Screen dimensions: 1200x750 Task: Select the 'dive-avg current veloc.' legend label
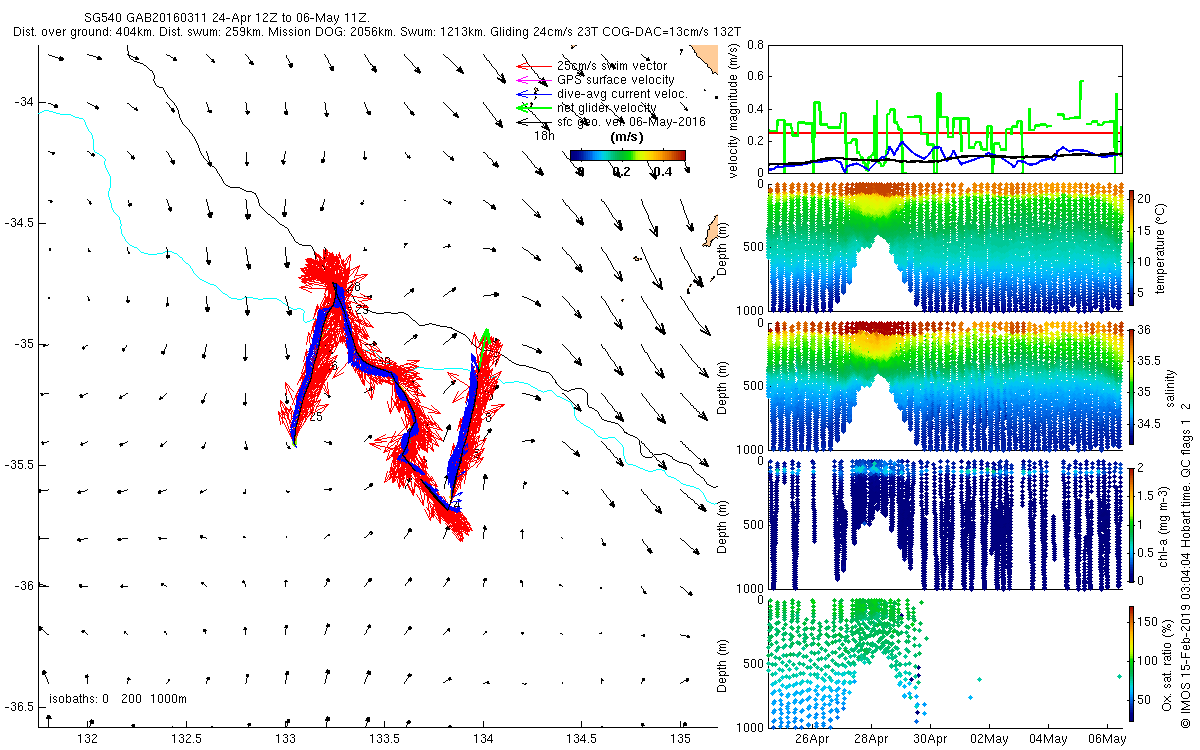pyautogui.click(x=624, y=94)
